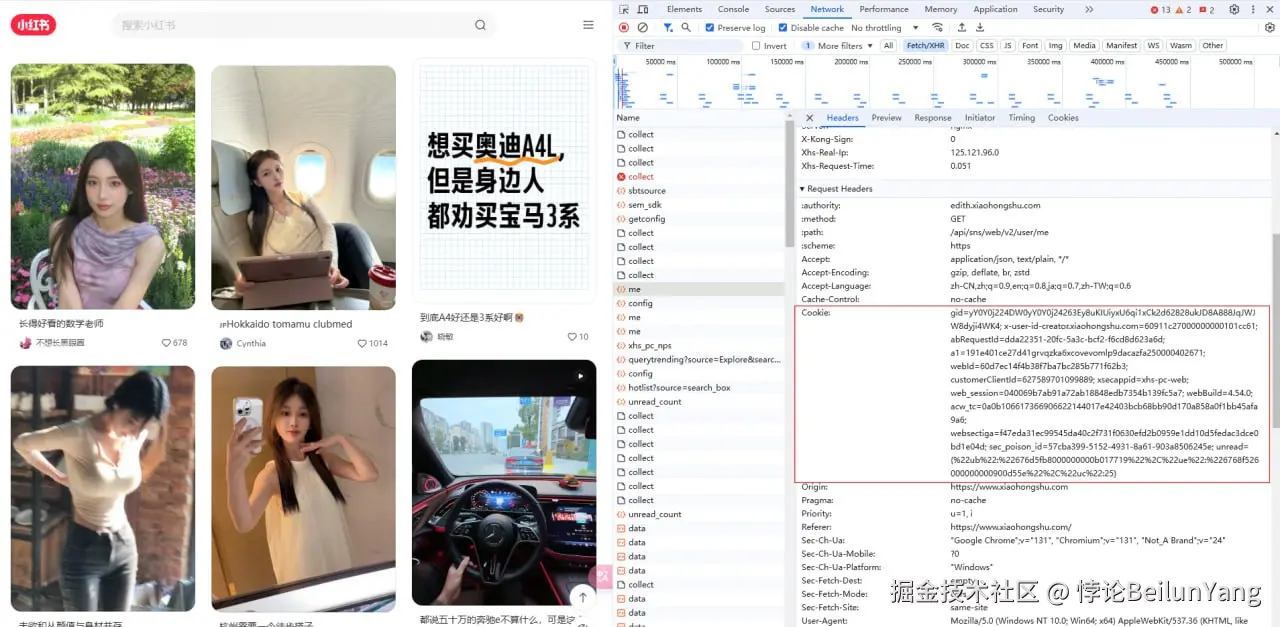Select the JS filter
Screen dimensions: 1280x627
tap(1008, 46)
